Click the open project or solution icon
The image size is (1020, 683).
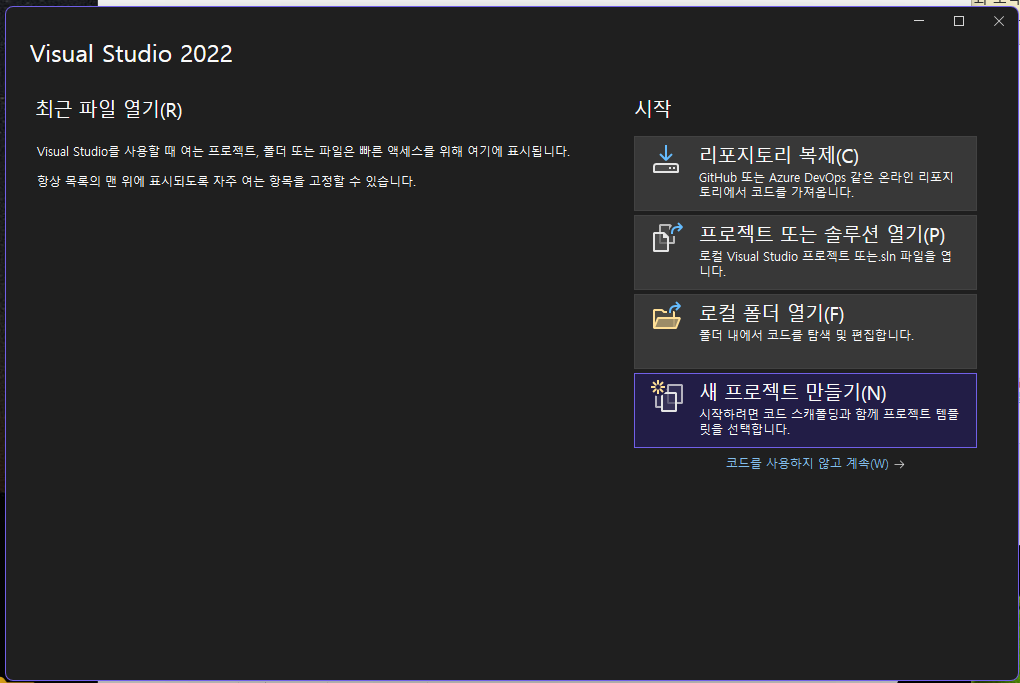[667, 237]
